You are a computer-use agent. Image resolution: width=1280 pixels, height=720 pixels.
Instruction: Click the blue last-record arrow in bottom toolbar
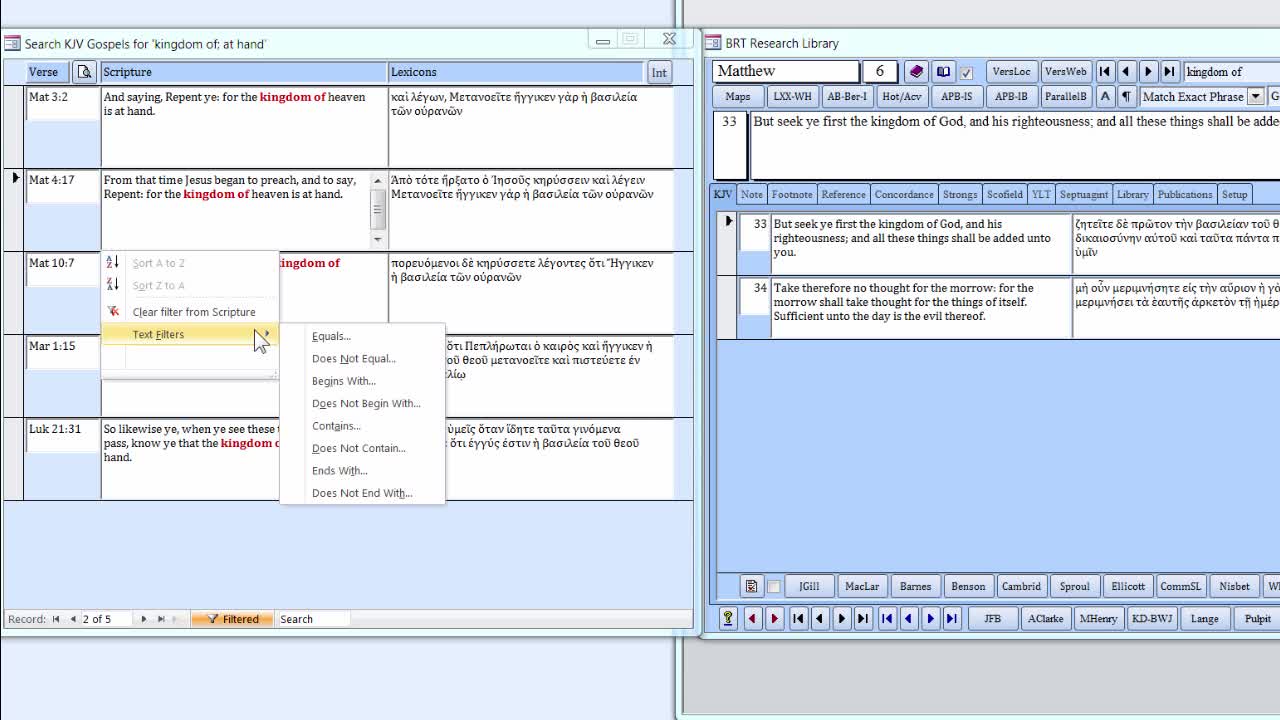952,619
